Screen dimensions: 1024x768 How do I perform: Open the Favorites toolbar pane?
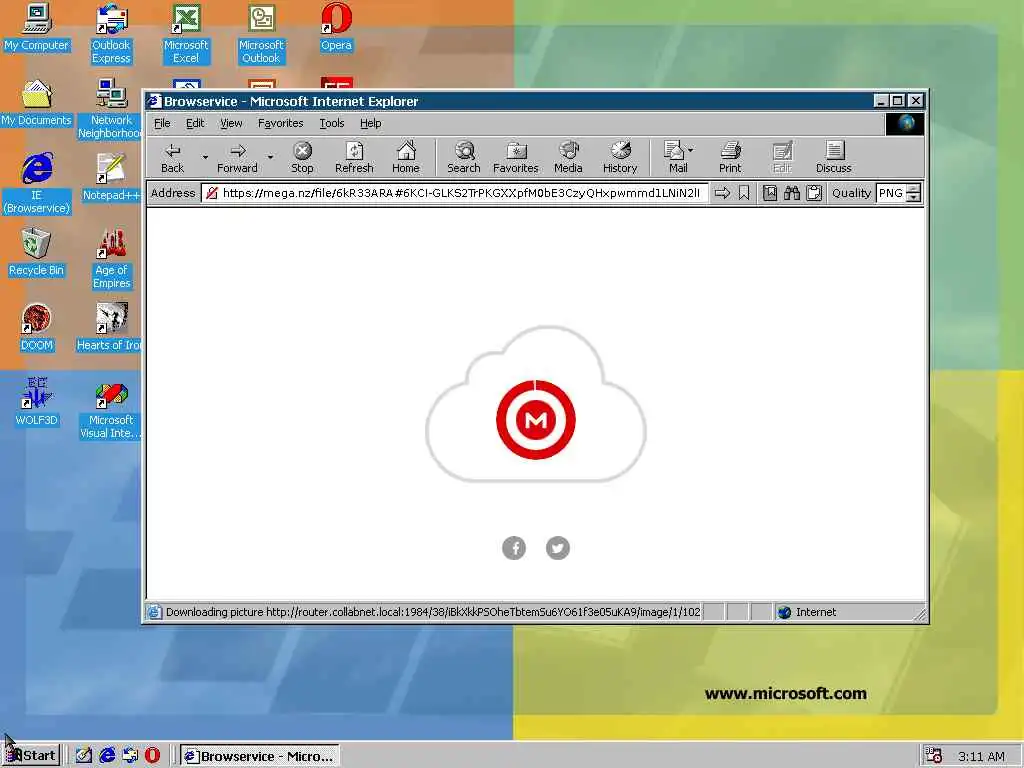tap(516, 157)
